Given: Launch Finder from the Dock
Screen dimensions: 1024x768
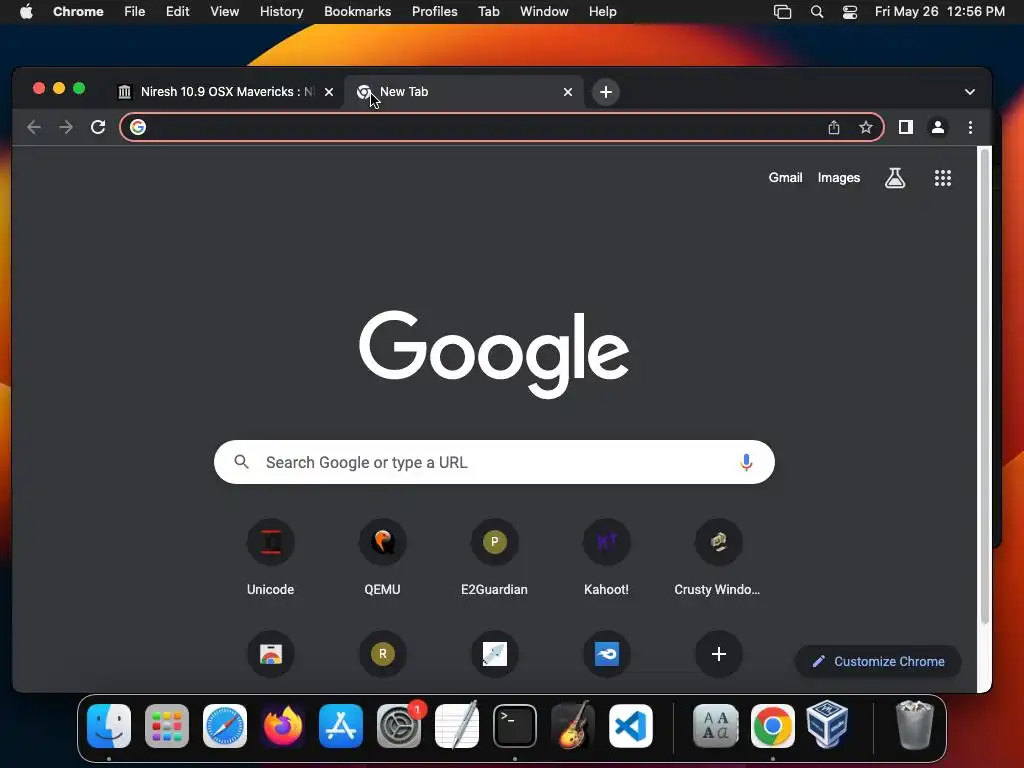Looking at the screenshot, I should tap(109, 726).
